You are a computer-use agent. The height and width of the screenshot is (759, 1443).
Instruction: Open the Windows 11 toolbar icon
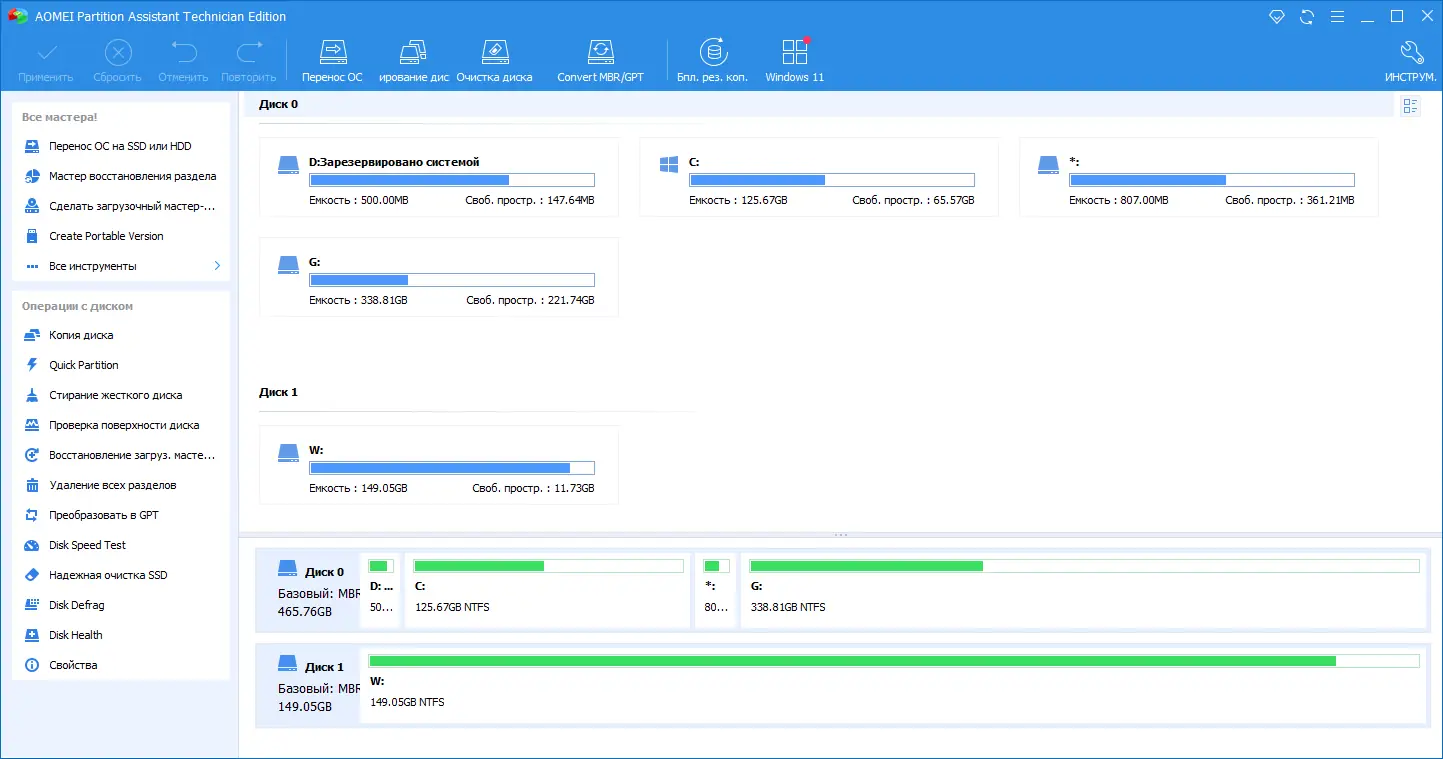pyautogui.click(x=793, y=57)
